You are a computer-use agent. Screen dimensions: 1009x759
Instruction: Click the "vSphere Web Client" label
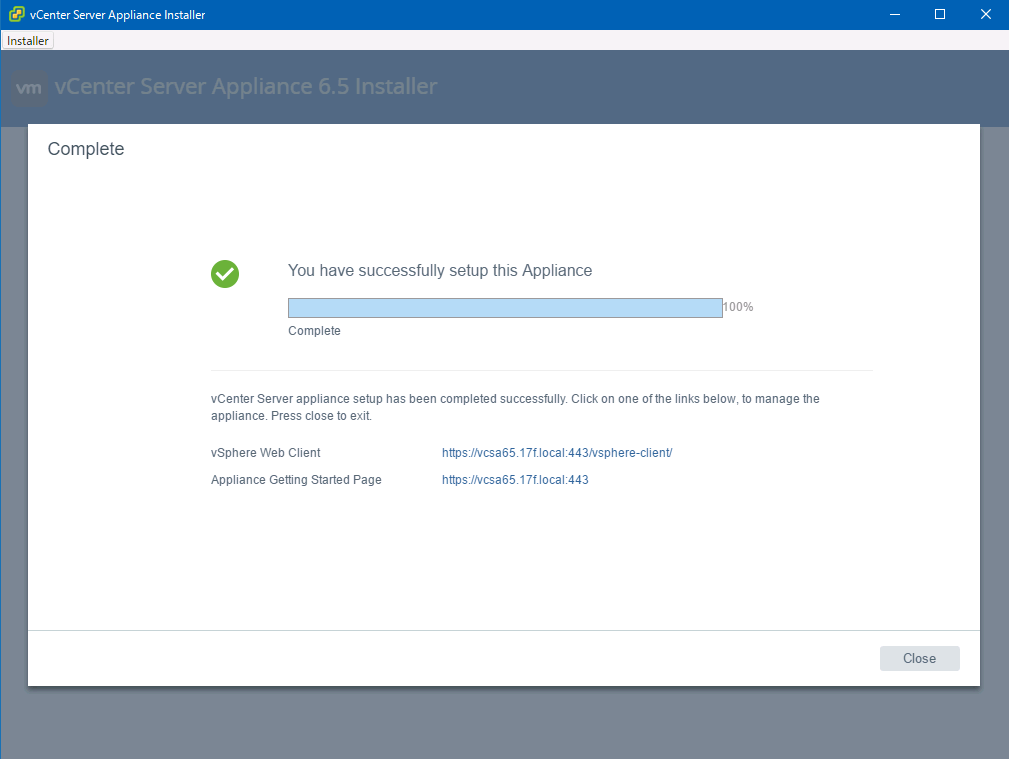(x=265, y=453)
